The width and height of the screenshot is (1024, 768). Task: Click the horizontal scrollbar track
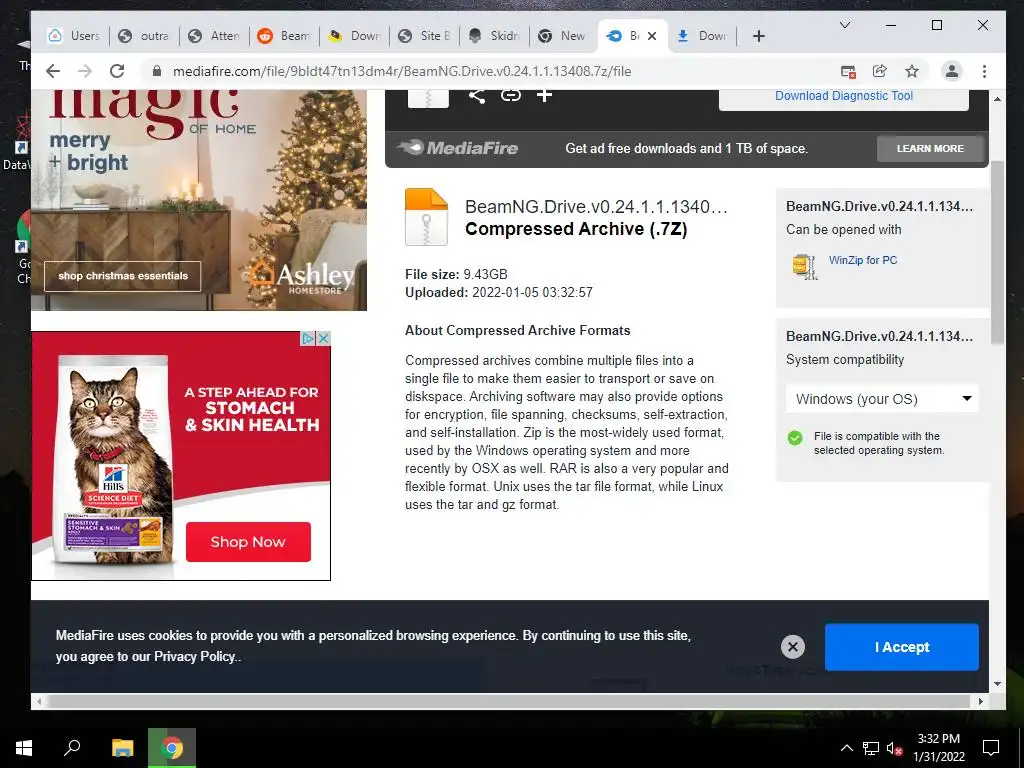509,701
